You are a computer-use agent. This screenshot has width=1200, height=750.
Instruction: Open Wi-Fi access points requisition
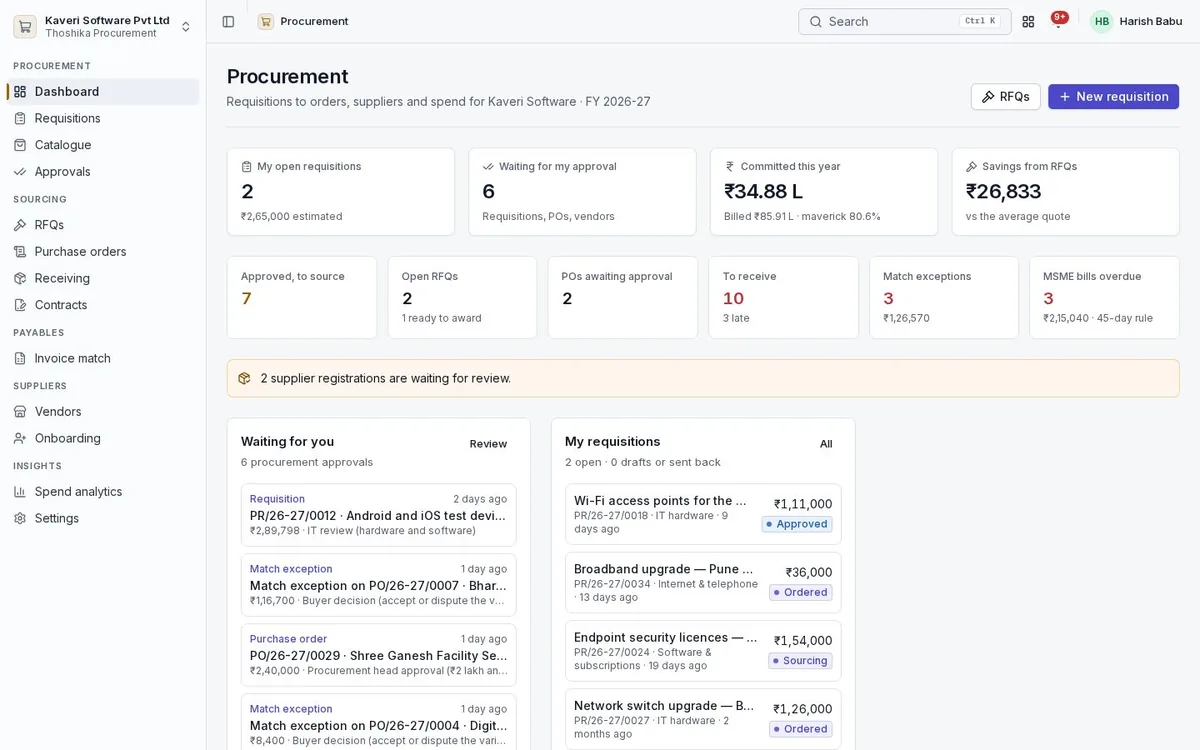click(x=703, y=514)
